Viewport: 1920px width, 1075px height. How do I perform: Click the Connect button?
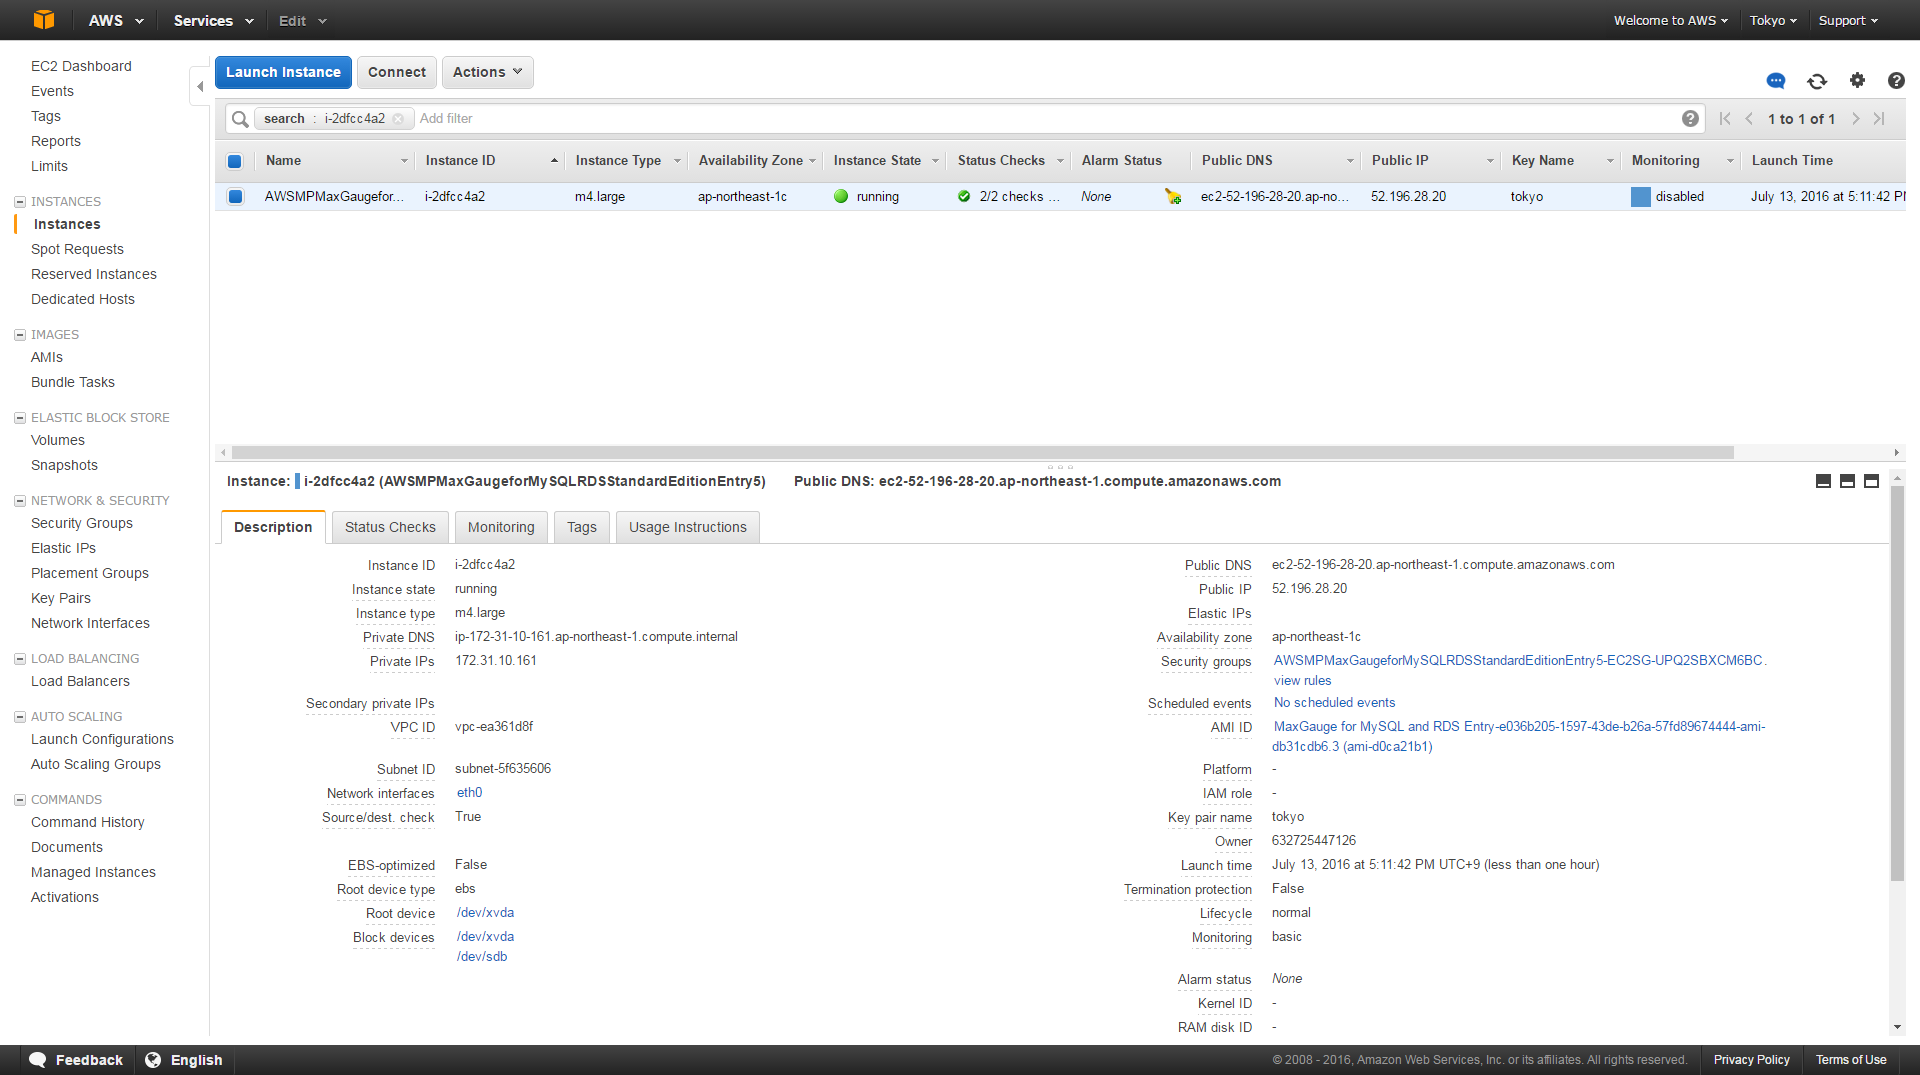[x=397, y=72]
